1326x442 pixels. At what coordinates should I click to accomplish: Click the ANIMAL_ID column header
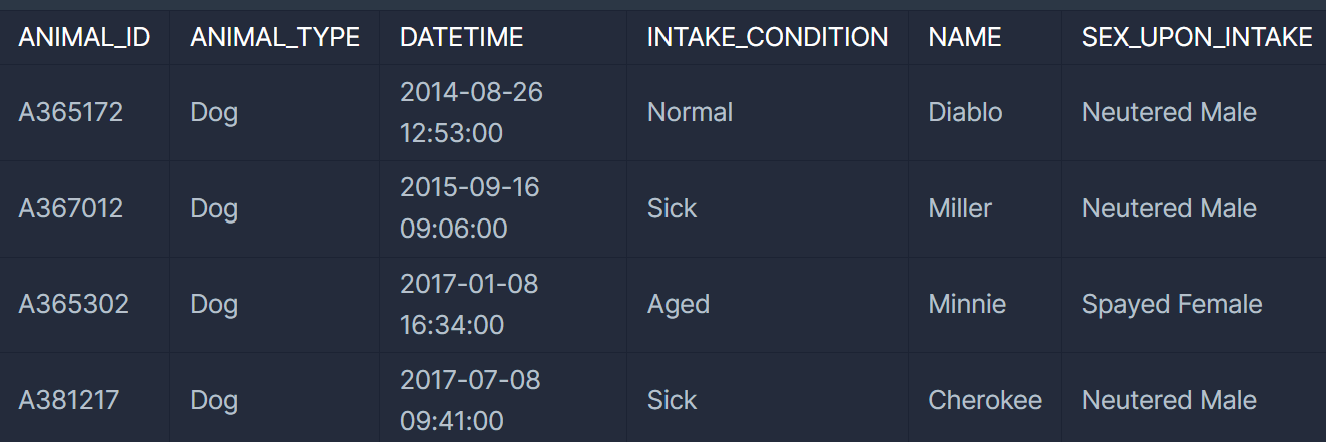[84, 38]
